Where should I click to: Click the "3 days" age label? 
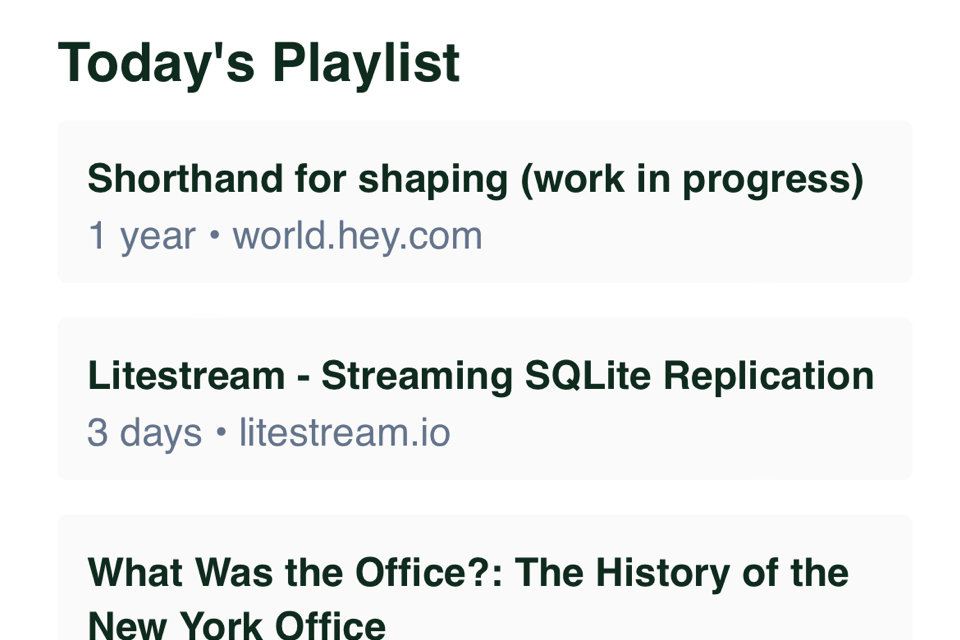(x=144, y=433)
